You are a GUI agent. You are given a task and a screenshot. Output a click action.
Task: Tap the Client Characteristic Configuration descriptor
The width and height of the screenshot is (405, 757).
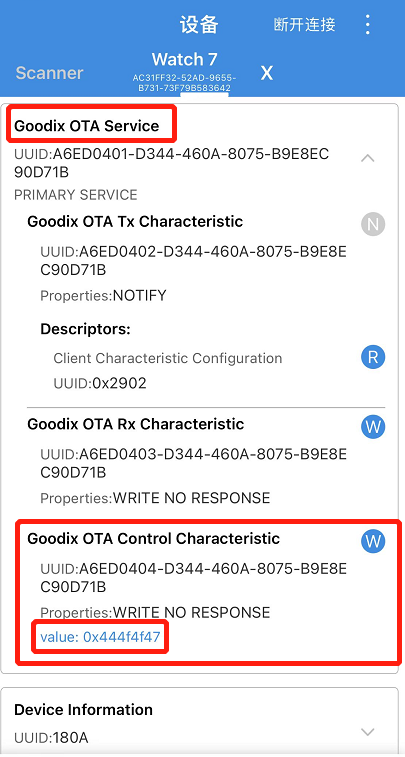pos(168,358)
